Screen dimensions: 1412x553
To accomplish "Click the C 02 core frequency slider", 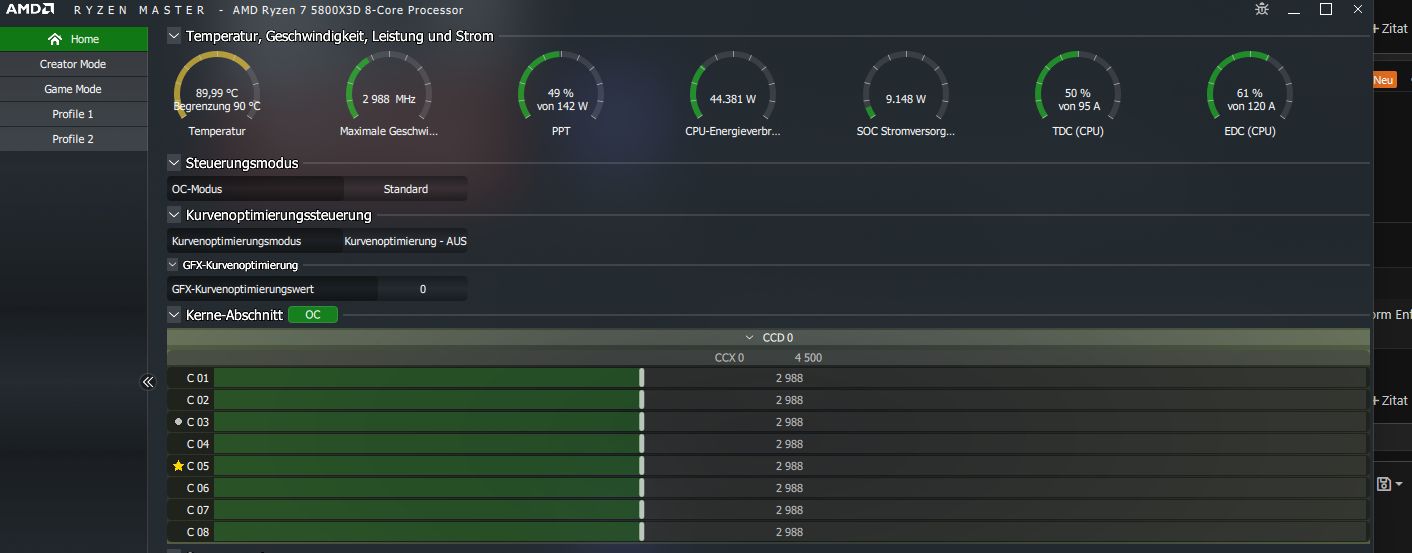I will pyautogui.click(x=790, y=400).
